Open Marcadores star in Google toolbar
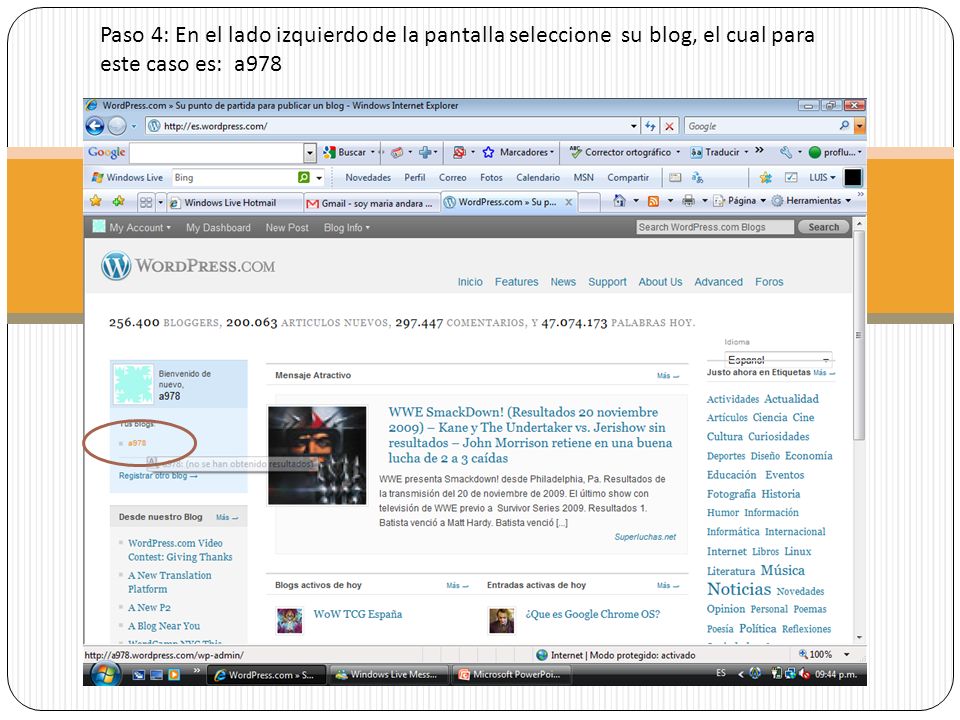This screenshot has height=720, width=960. 517,152
